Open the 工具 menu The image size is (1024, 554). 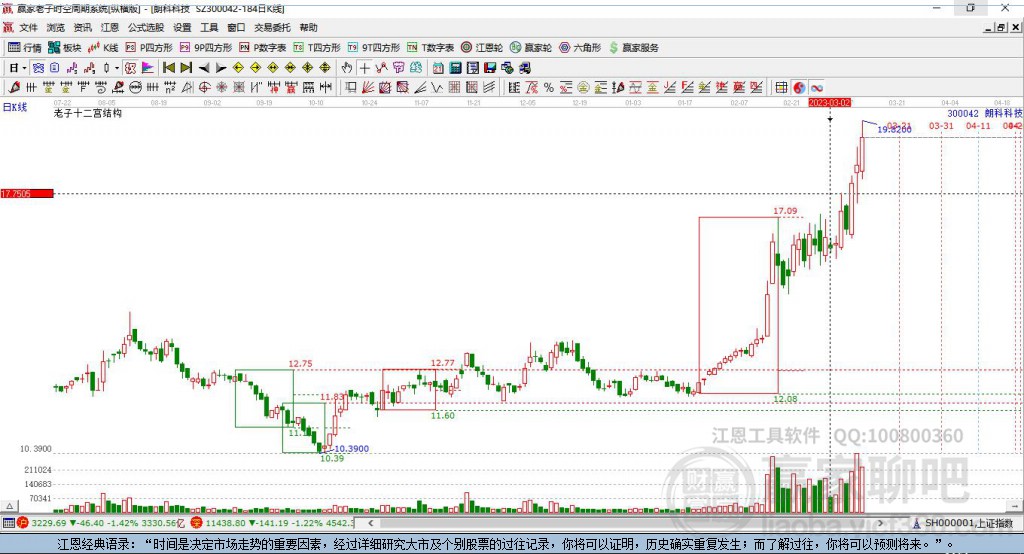[209, 27]
